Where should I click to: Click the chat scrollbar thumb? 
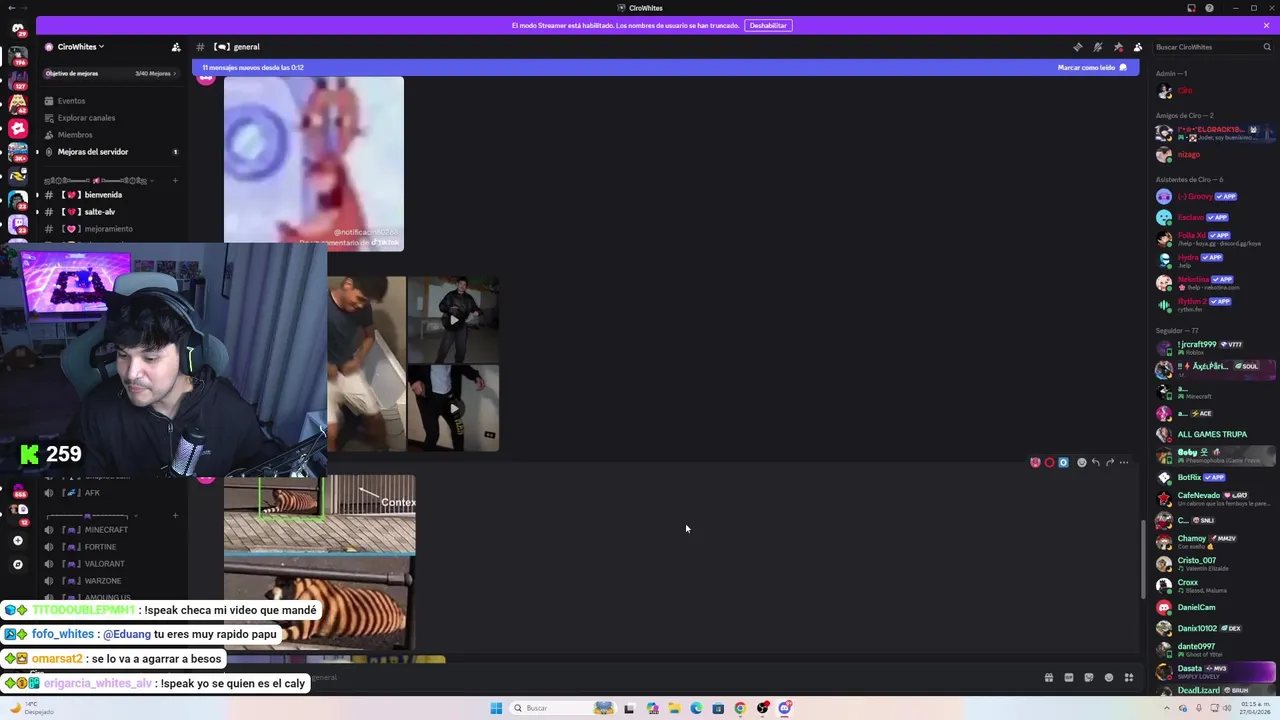[x=1144, y=560]
